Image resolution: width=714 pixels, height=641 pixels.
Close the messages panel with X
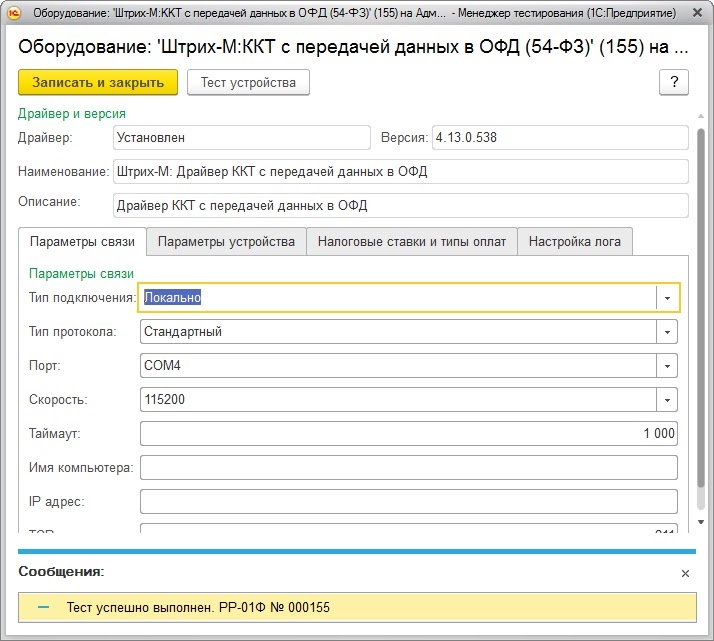click(685, 573)
